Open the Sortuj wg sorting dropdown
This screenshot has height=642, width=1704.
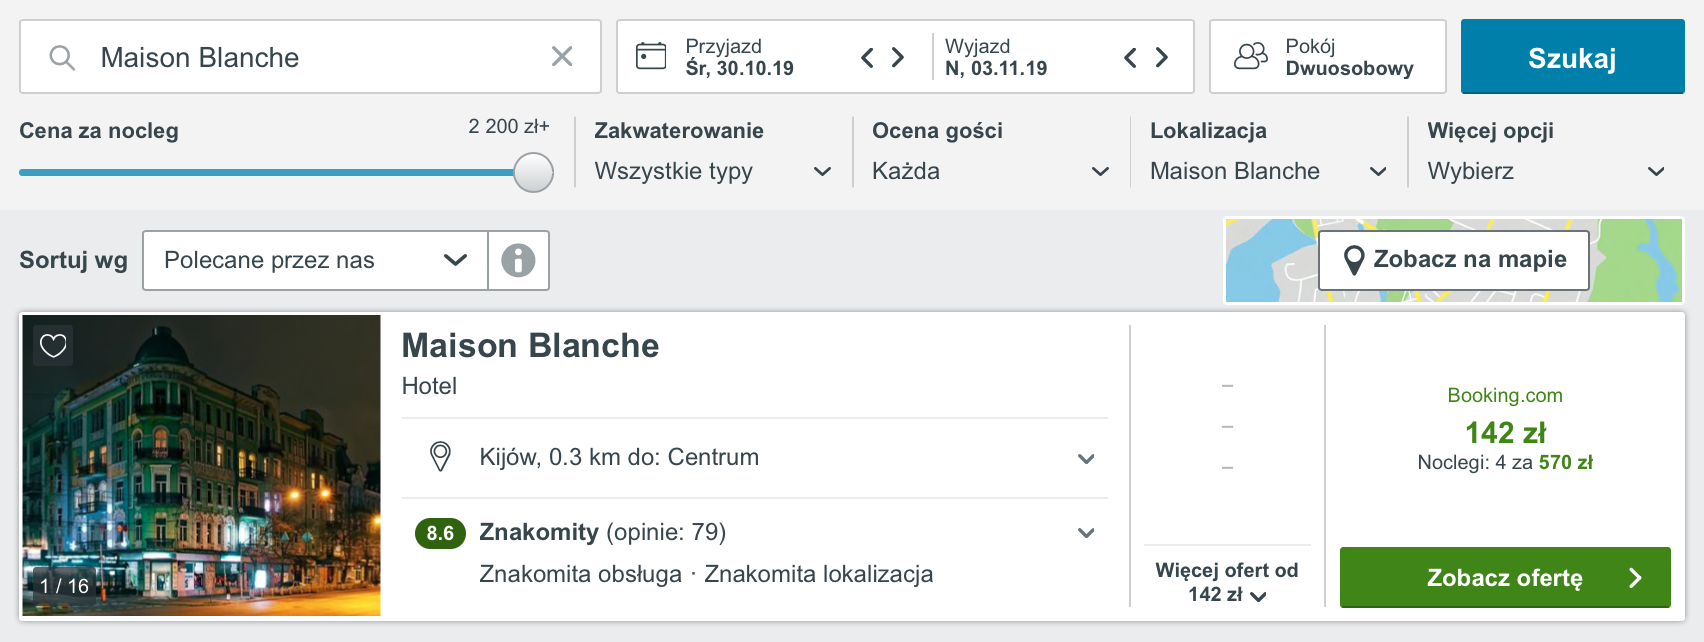316,261
